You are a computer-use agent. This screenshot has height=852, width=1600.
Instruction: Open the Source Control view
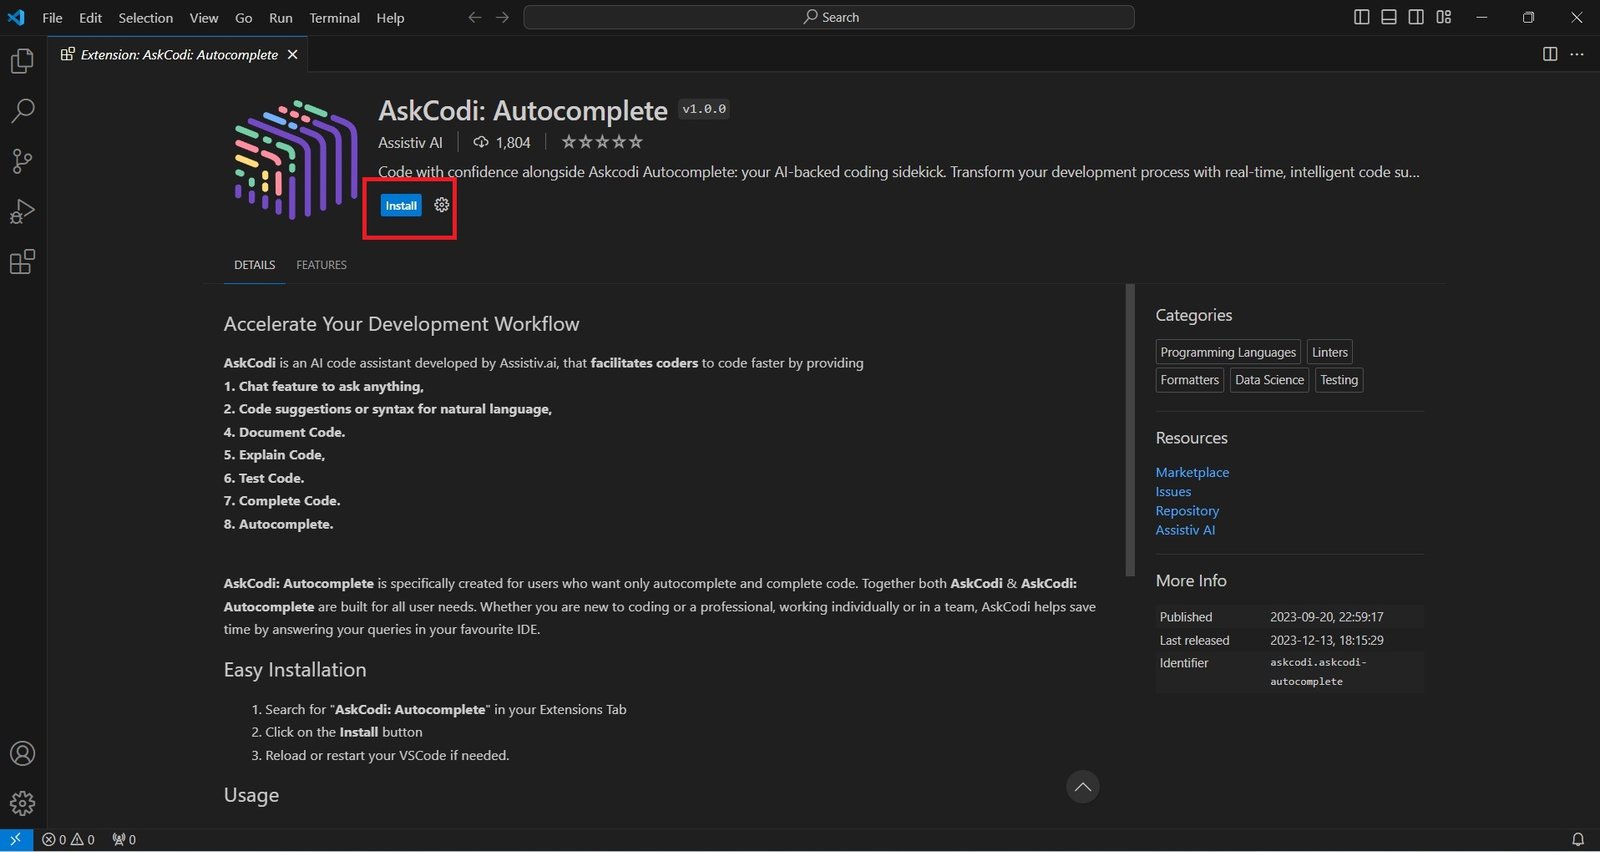[x=22, y=161]
